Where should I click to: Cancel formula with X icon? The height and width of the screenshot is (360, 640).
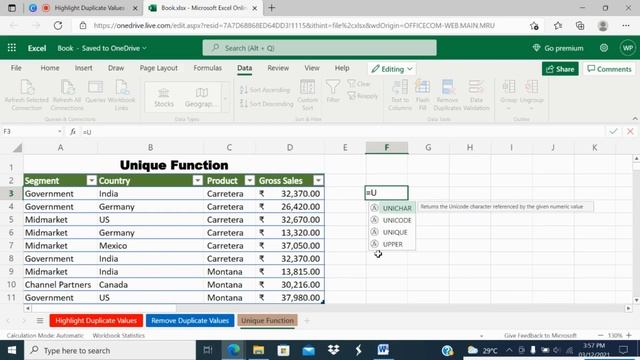(x=630, y=131)
